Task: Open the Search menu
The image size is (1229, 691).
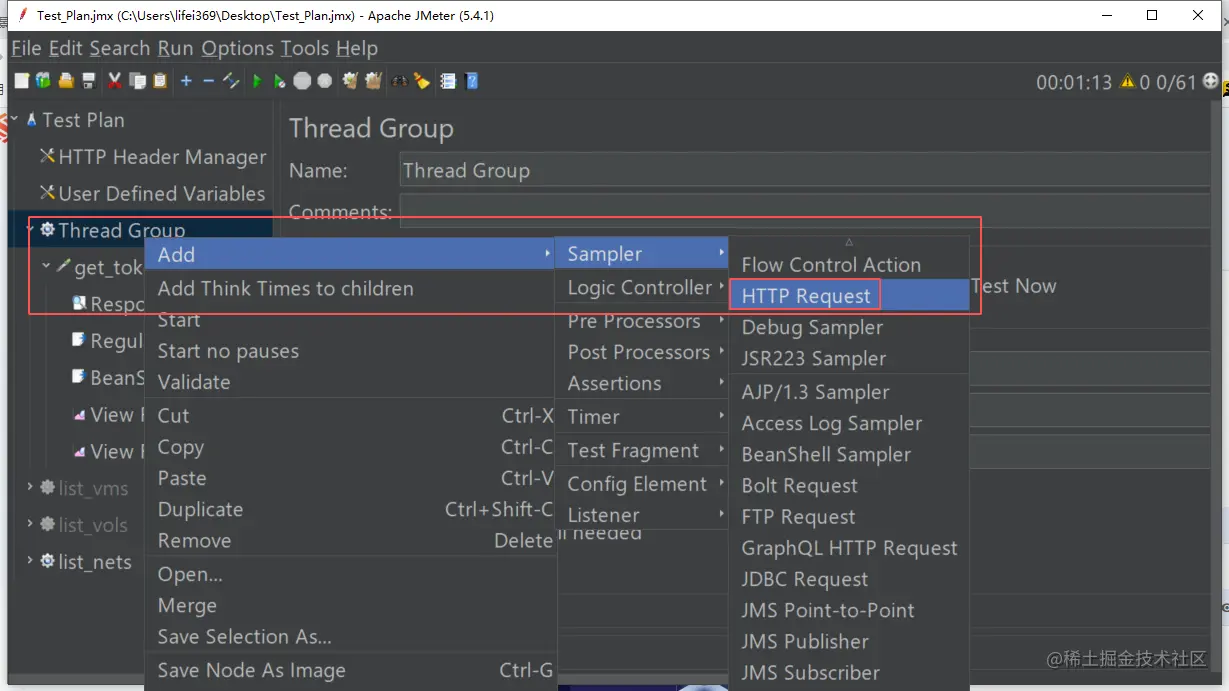Action: tap(119, 48)
